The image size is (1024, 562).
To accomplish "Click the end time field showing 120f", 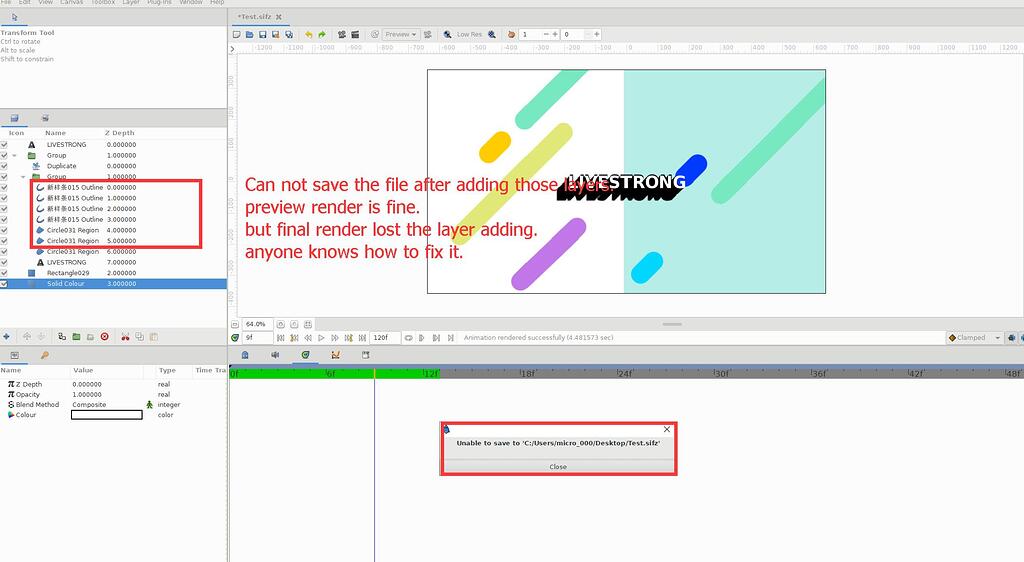I will pos(385,338).
